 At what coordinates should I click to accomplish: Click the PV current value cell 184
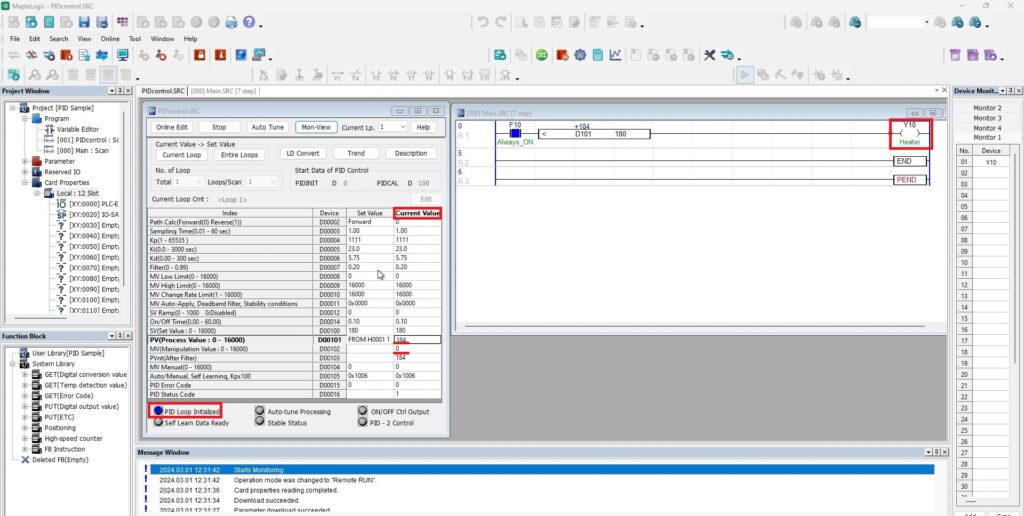coord(417,340)
